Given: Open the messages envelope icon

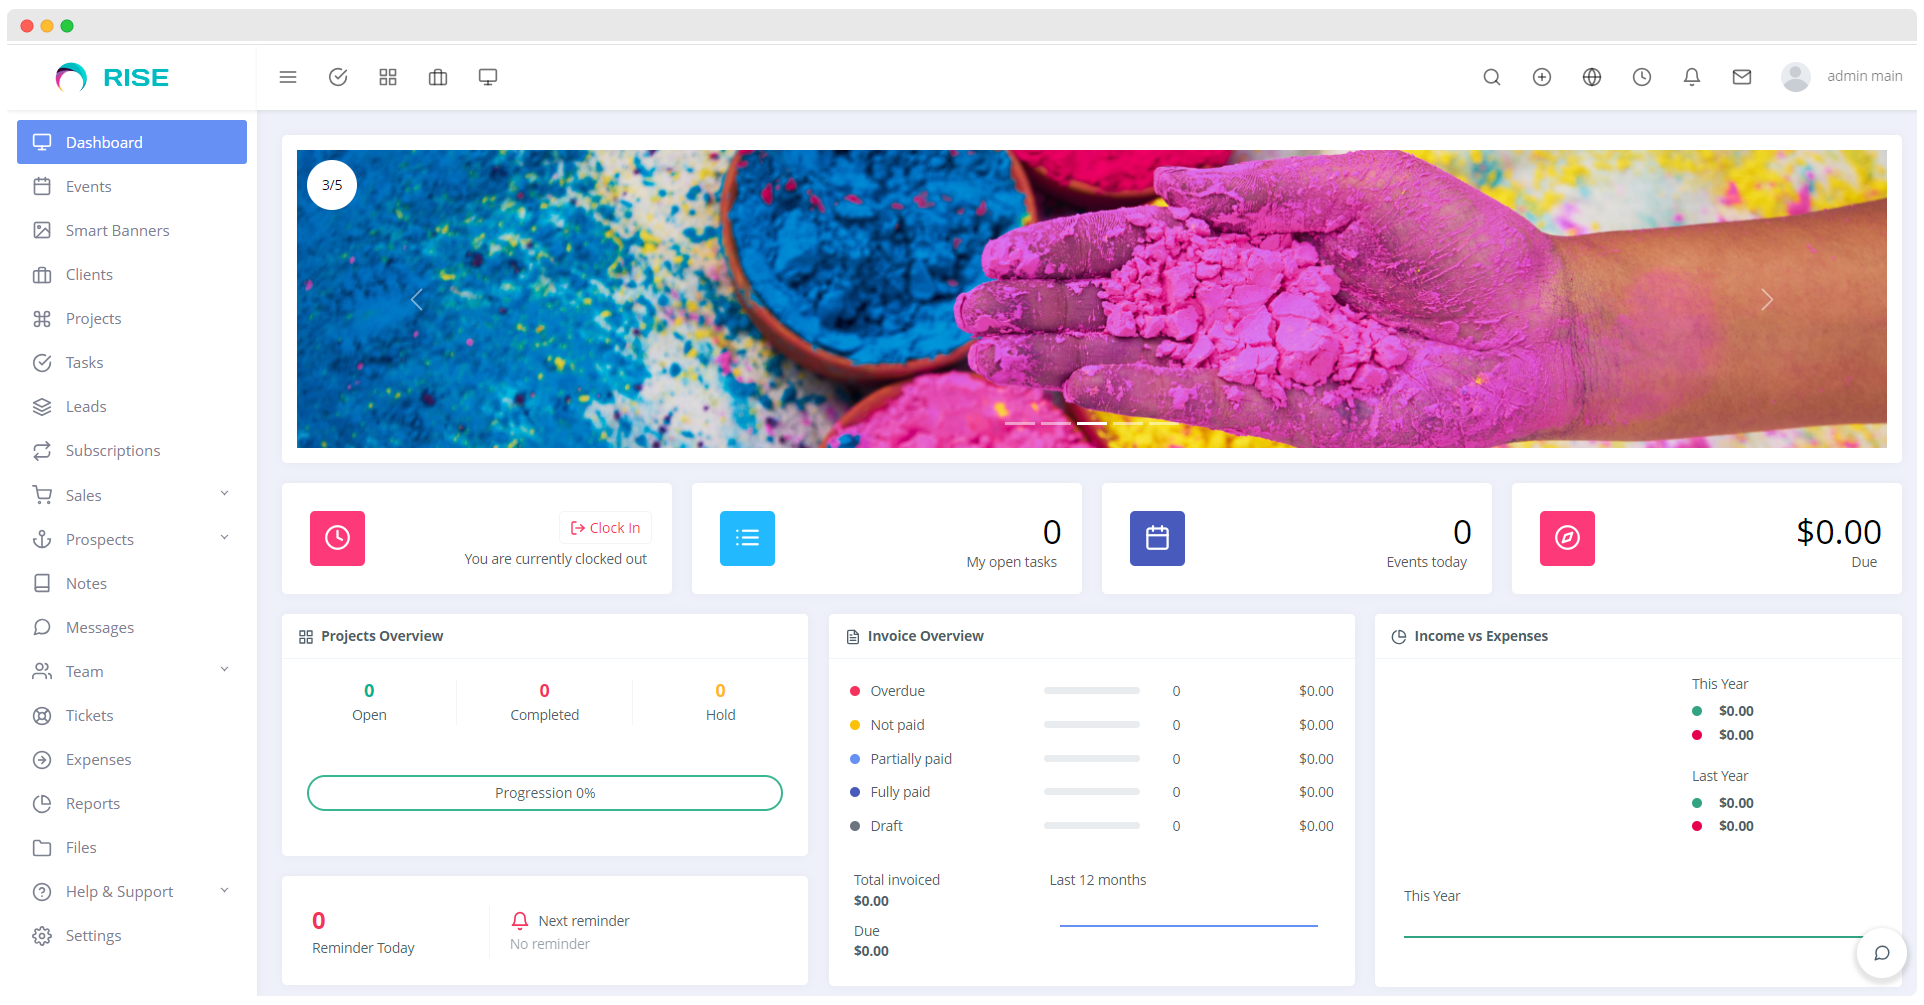Looking at the screenshot, I should coord(1741,76).
